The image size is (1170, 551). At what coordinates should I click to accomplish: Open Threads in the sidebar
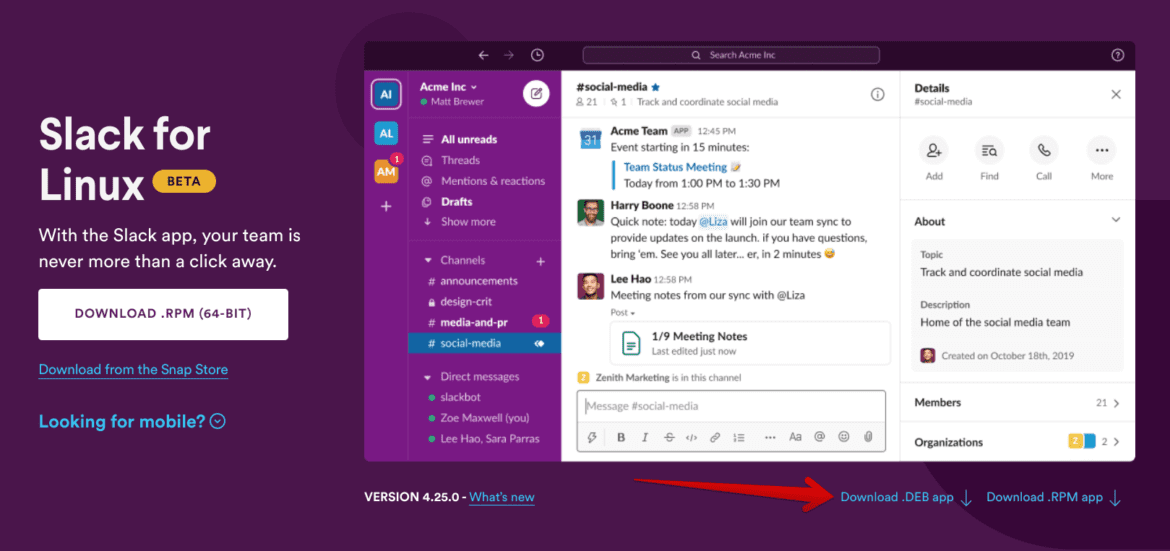point(460,160)
